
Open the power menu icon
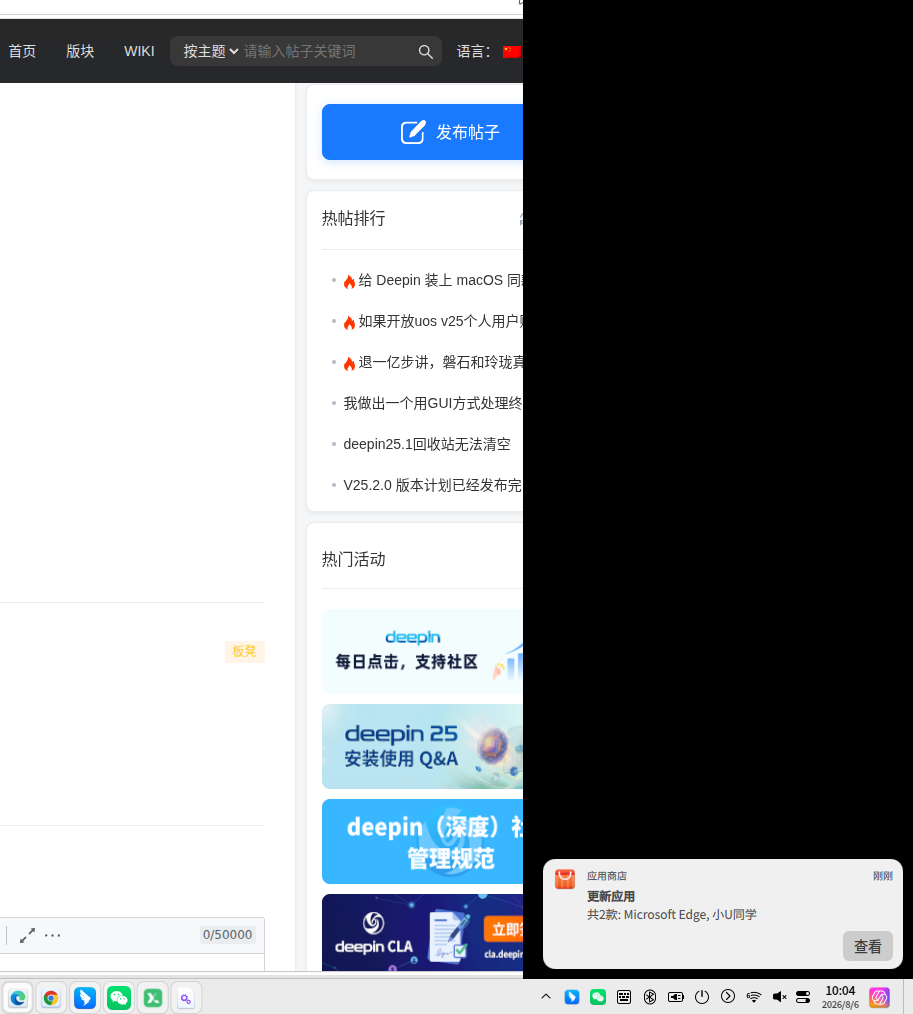click(x=702, y=997)
